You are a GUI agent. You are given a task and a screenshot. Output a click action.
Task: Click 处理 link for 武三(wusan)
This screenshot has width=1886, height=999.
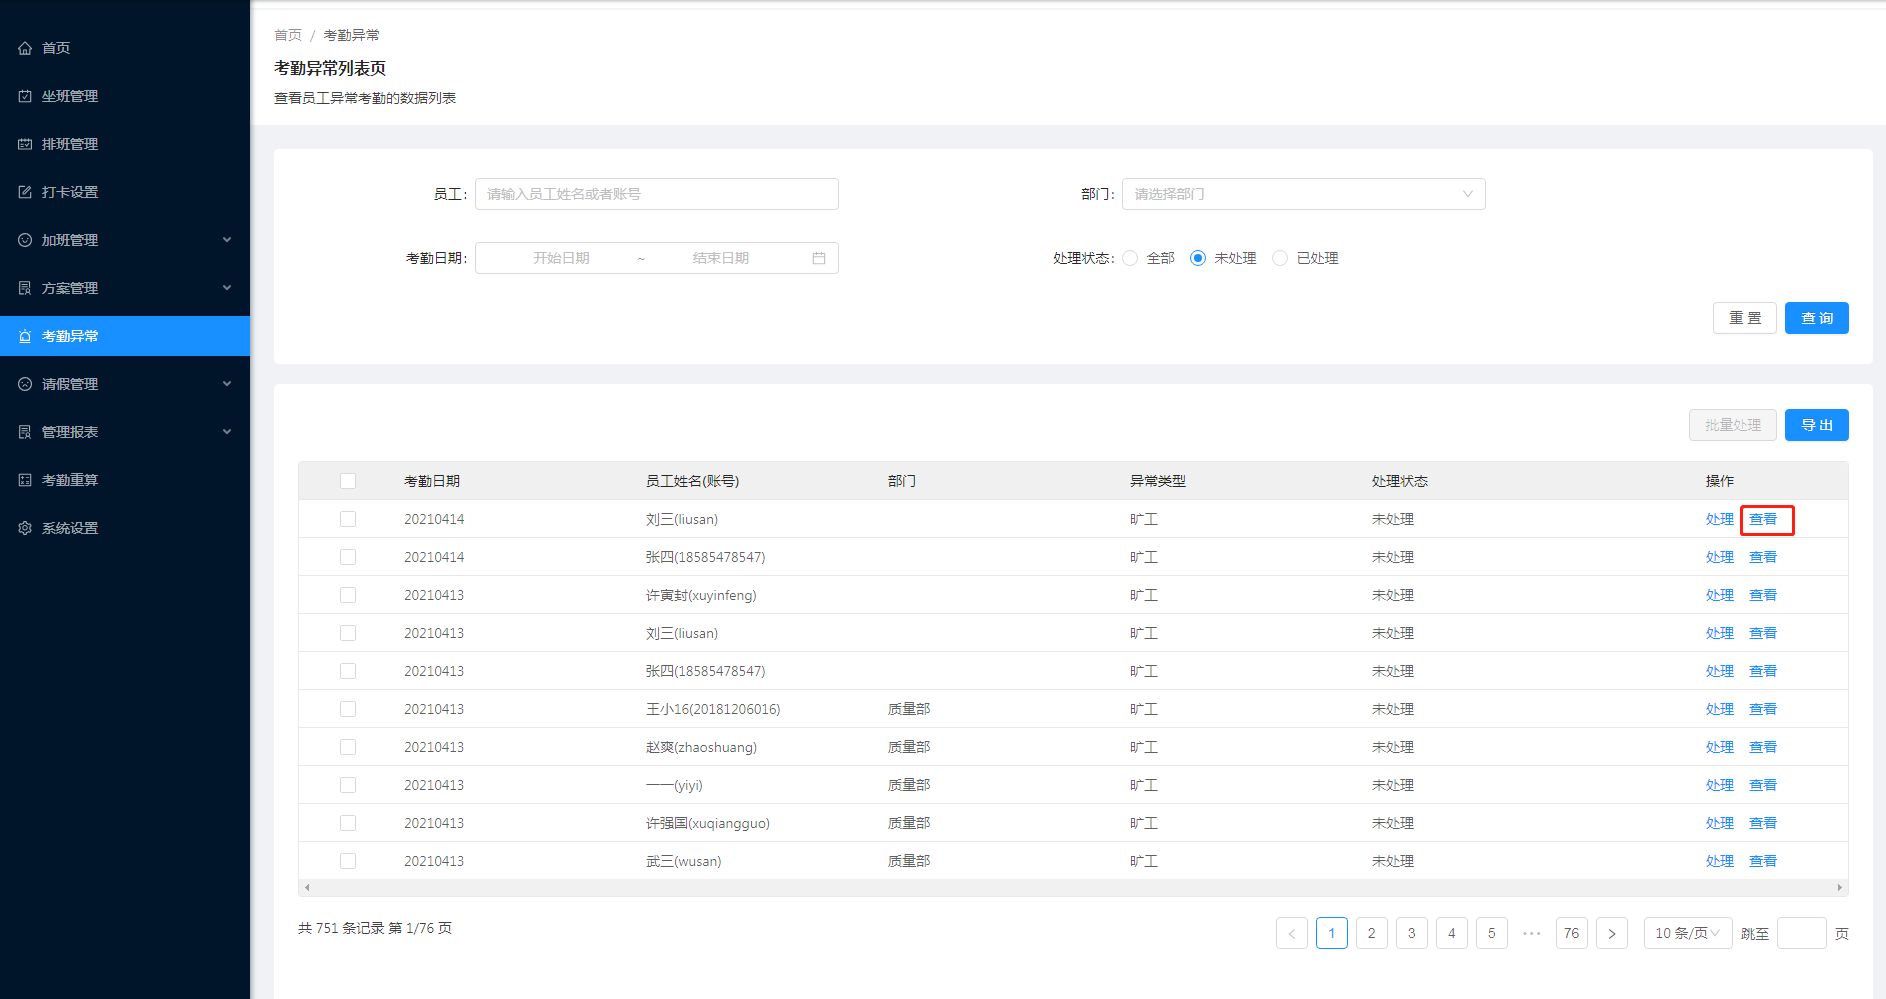pos(1720,861)
